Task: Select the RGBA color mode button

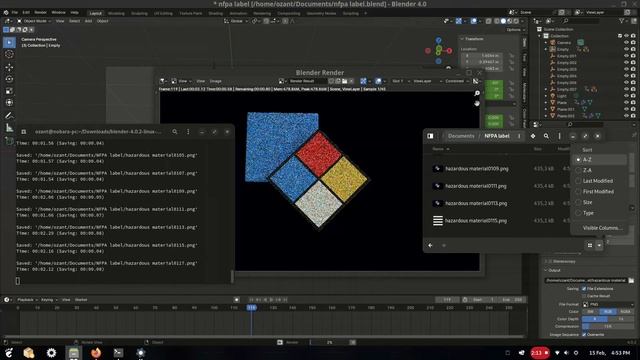Action: [625, 311]
